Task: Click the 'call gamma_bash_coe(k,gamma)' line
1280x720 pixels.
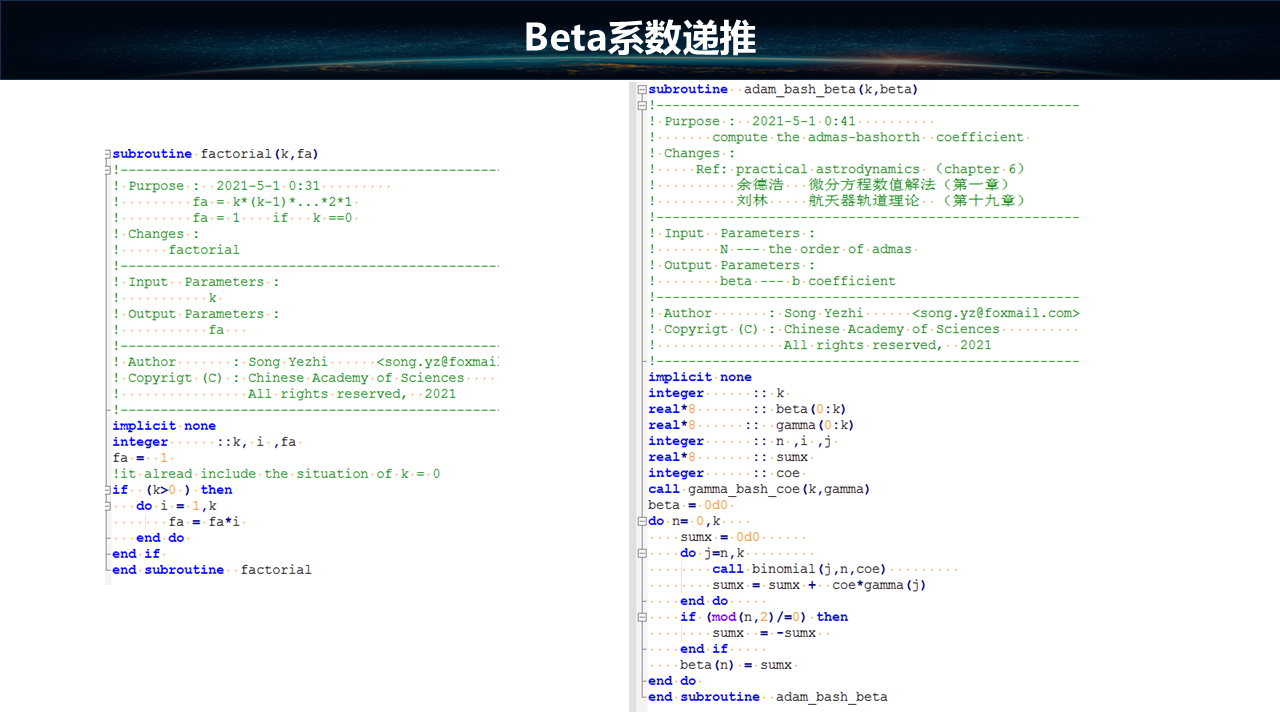Action: coord(759,489)
